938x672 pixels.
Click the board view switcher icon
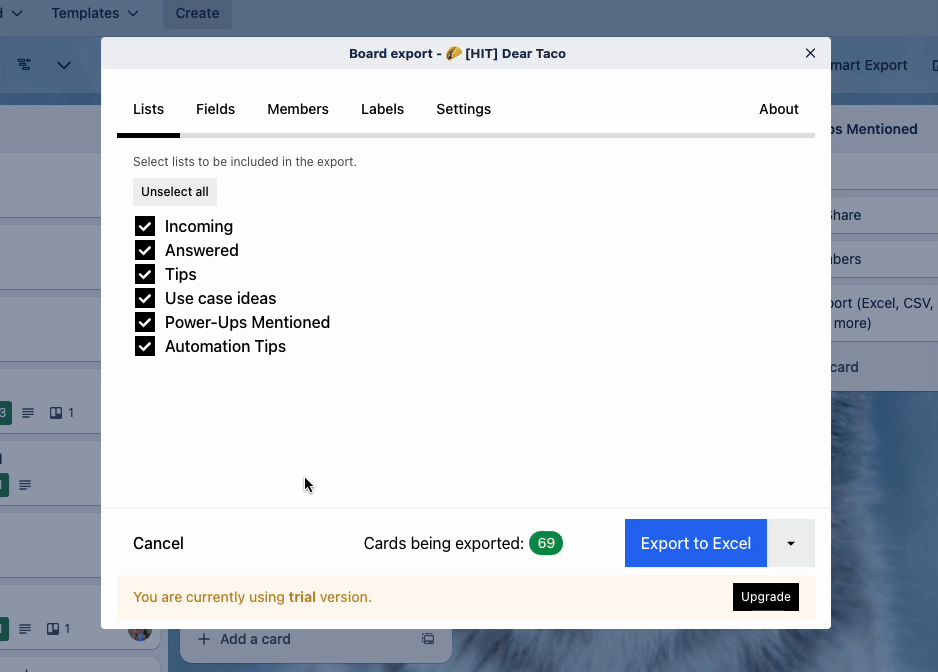pos(24,64)
